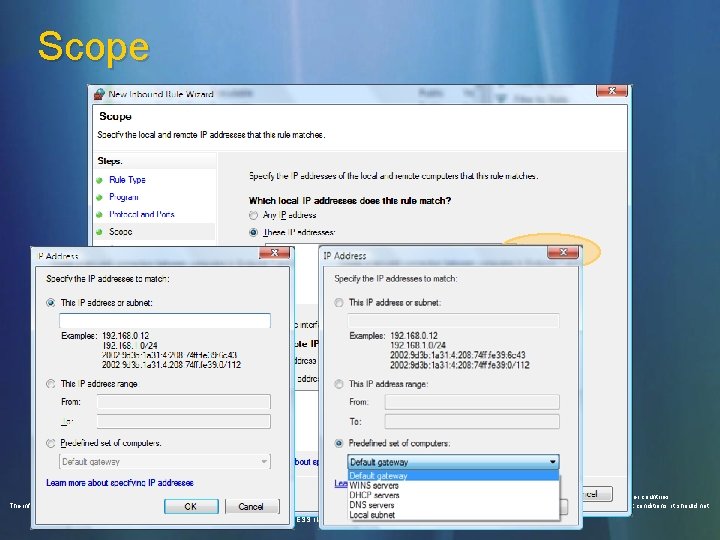Click the IP address or subnet field in left dialog
The height and width of the screenshot is (540, 720).
coord(165,321)
